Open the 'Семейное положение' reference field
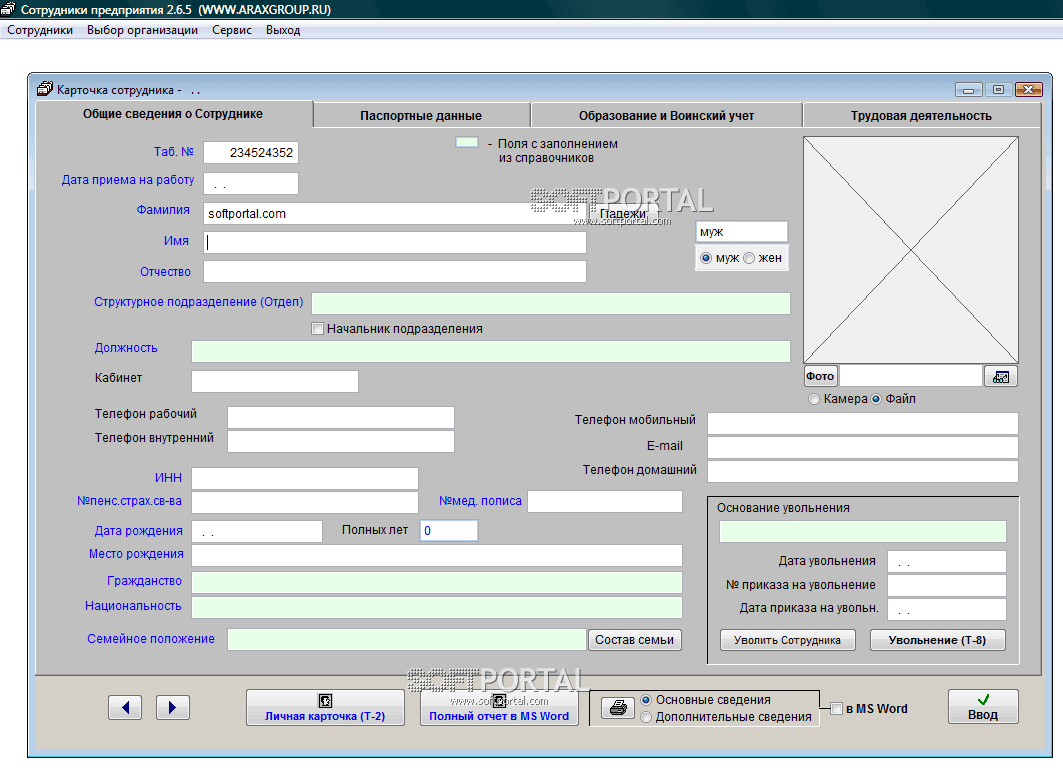The image size is (1063, 773). point(407,639)
